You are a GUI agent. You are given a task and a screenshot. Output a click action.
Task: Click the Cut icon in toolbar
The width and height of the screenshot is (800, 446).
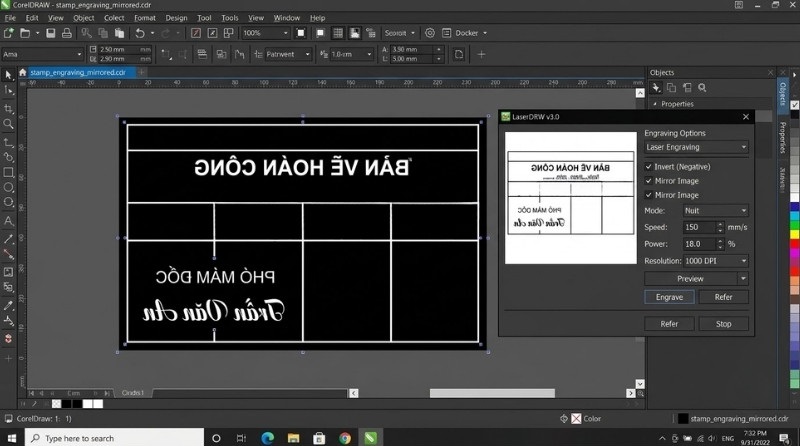tap(87, 33)
